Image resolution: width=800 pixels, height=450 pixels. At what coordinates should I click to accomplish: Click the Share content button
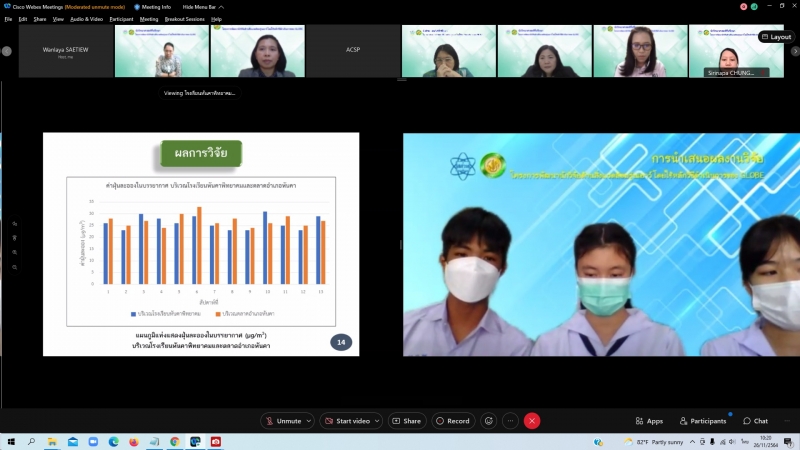[406, 421]
